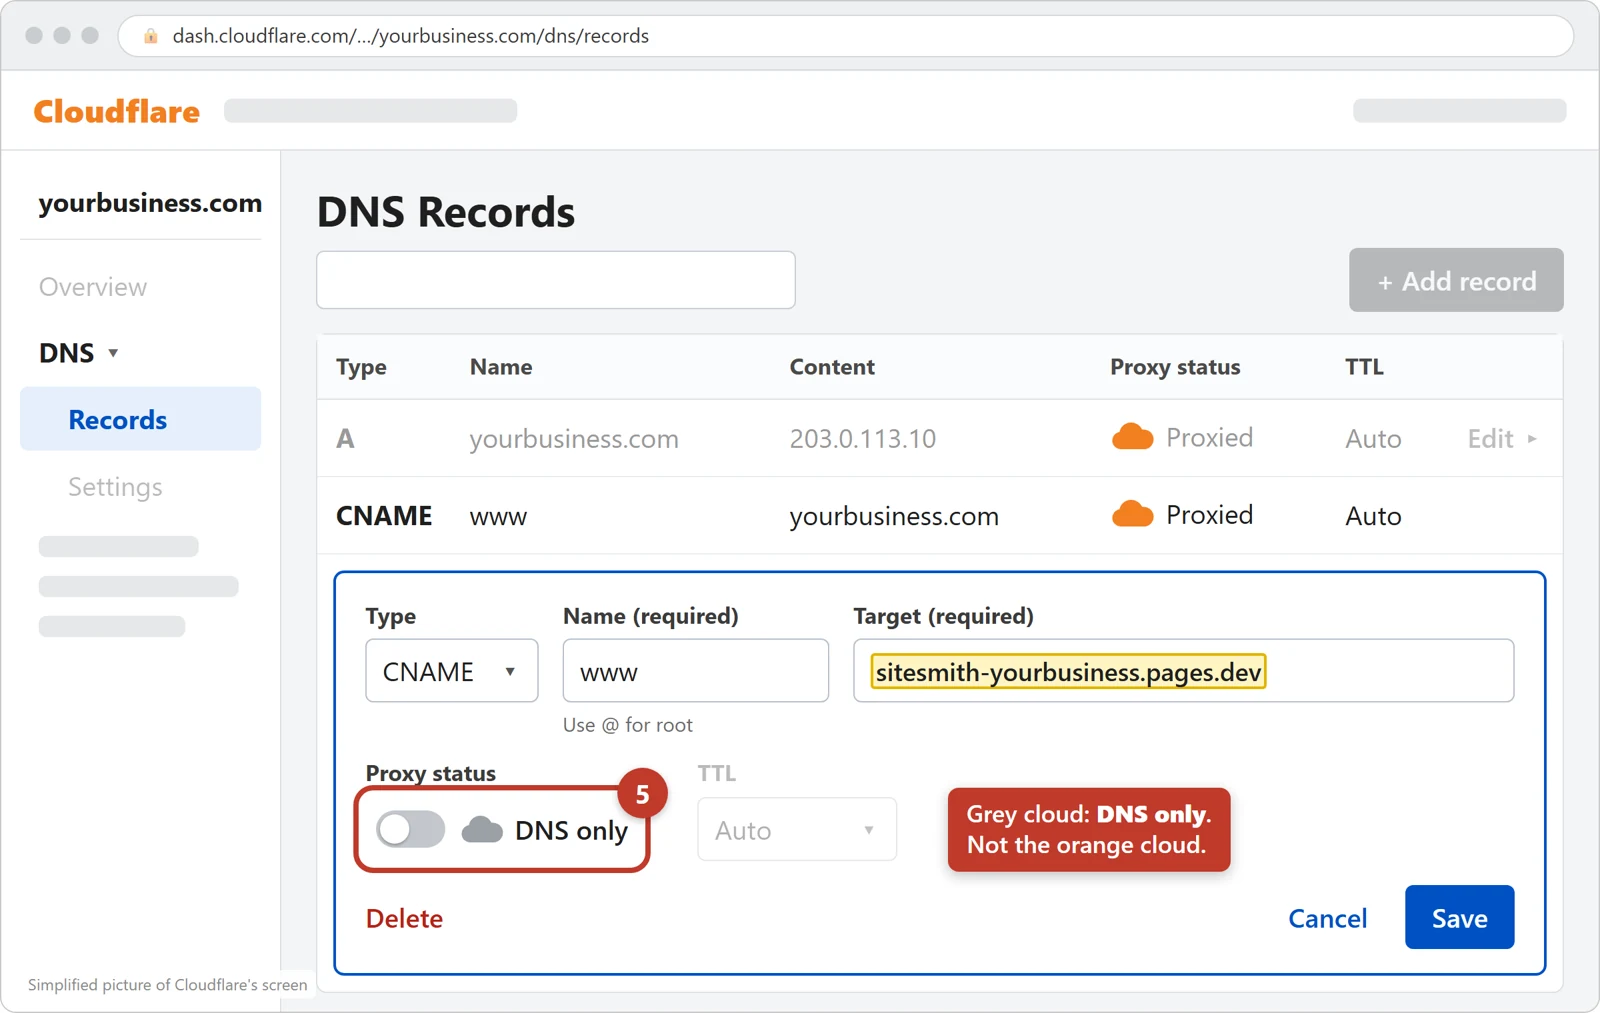
Task: Click yourbusiness.com in the A record Name column
Action: (x=574, y=439)
